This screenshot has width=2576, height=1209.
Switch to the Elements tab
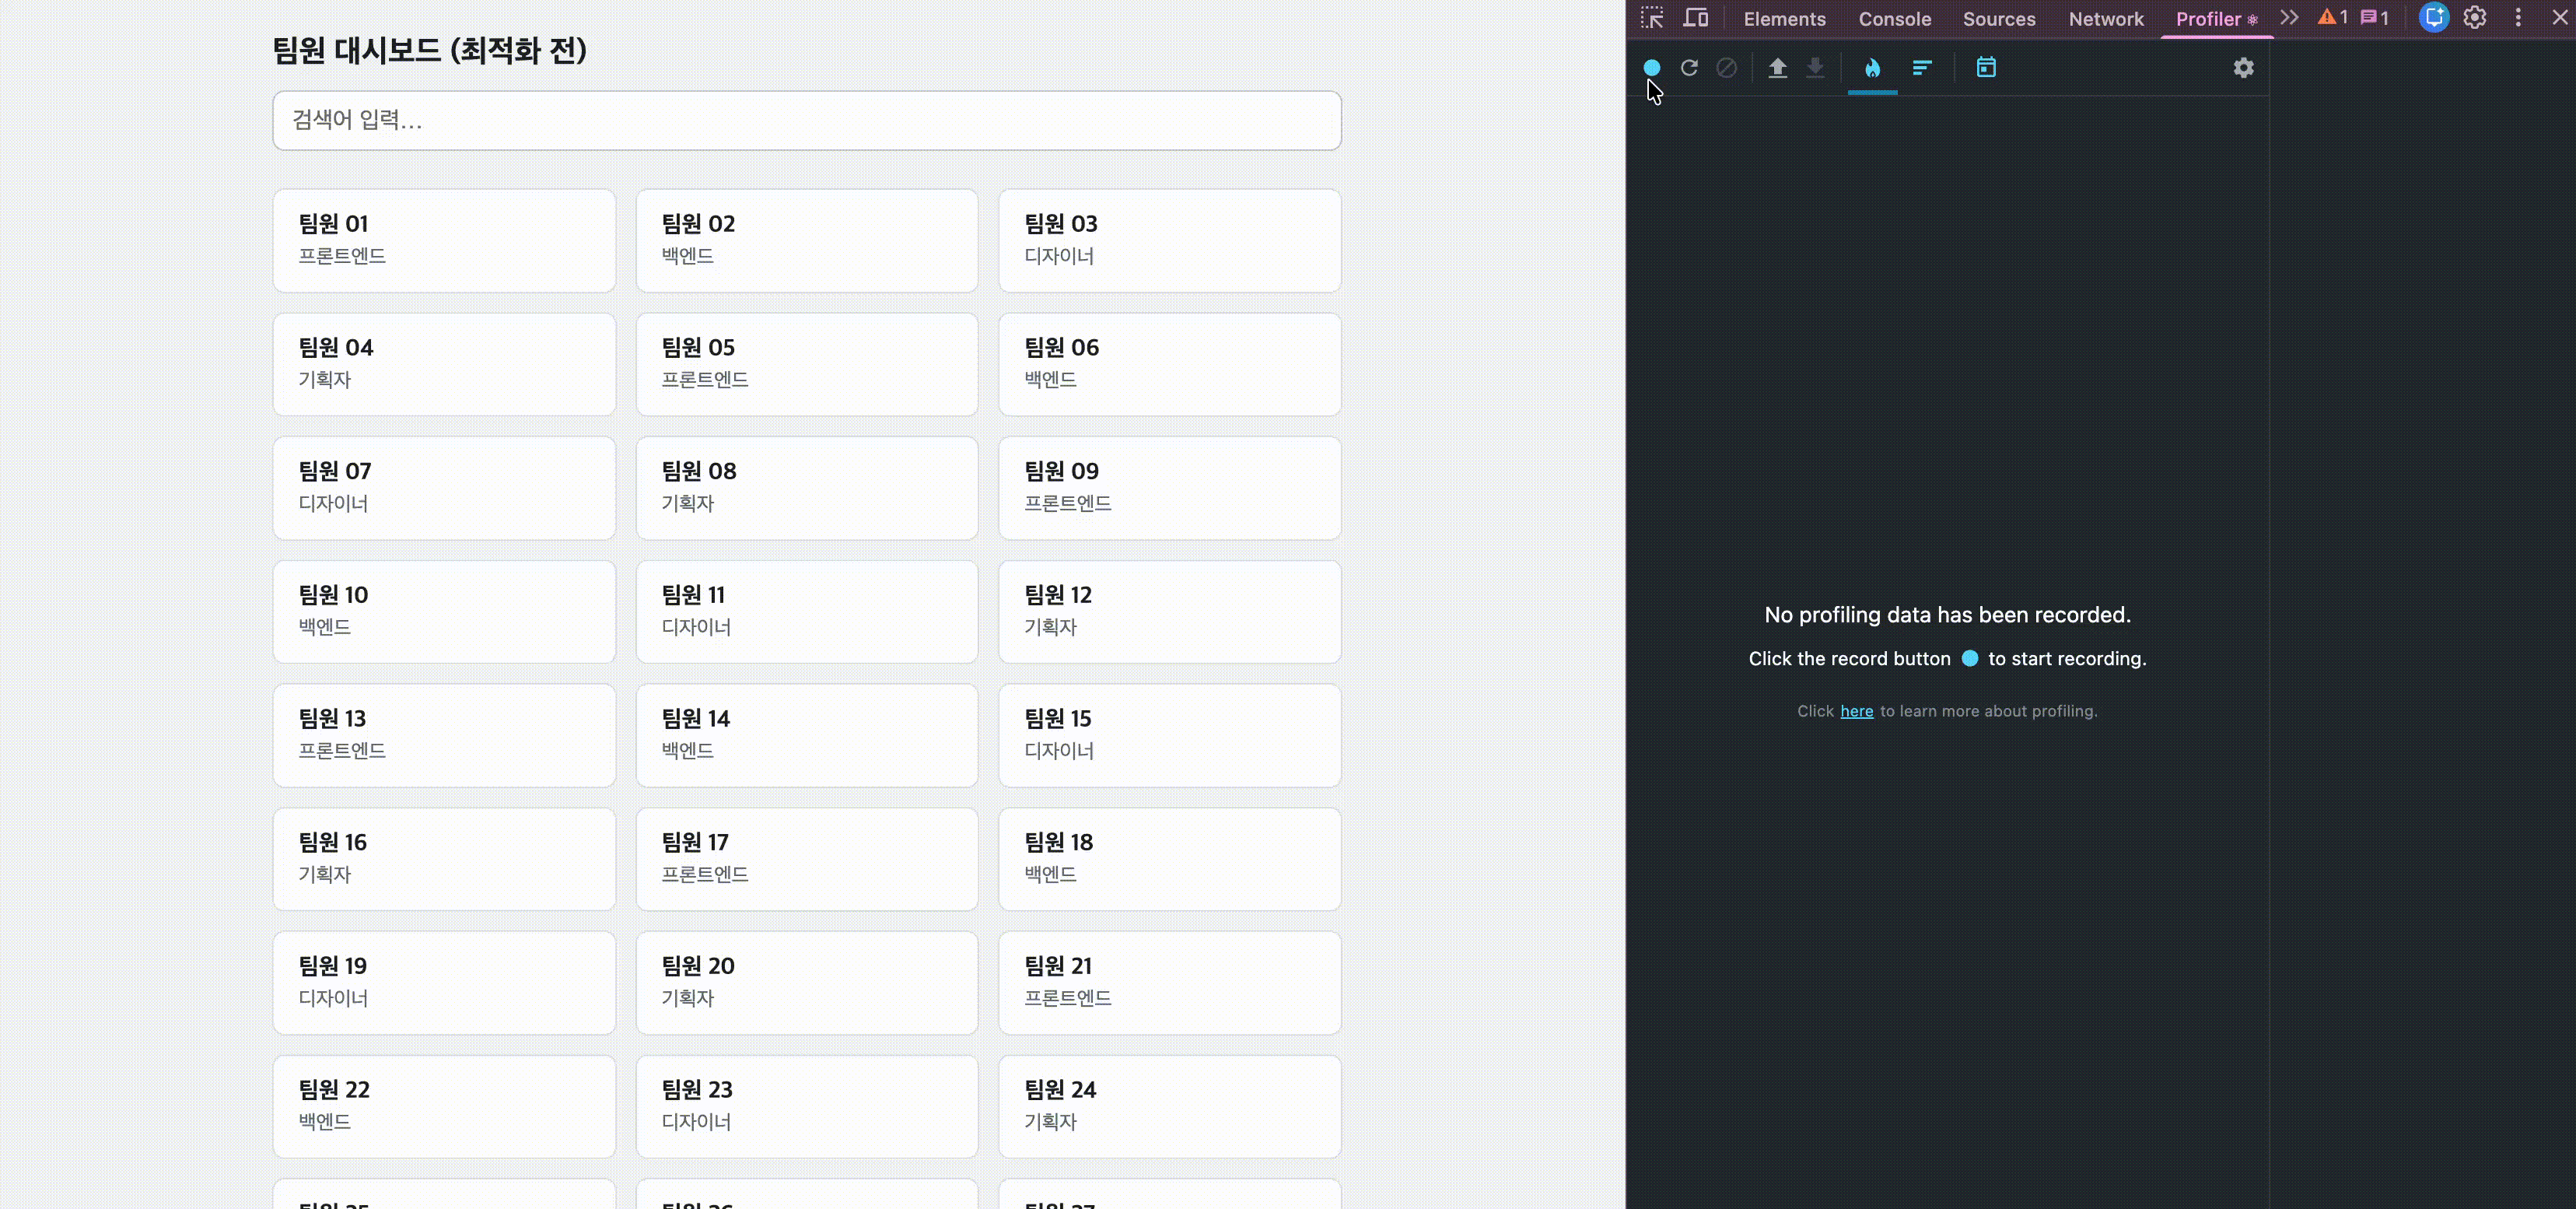pos(1784,19)
